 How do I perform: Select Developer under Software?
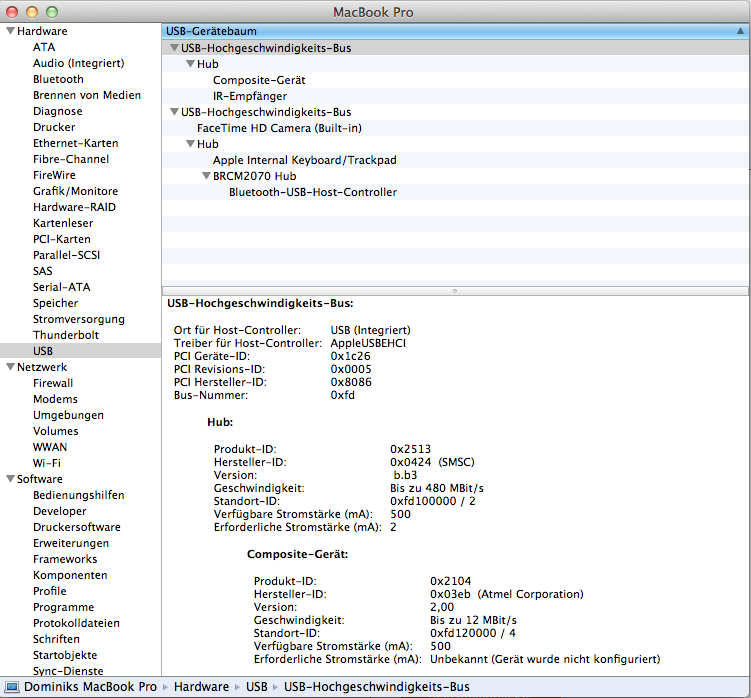tap(60, 511)
